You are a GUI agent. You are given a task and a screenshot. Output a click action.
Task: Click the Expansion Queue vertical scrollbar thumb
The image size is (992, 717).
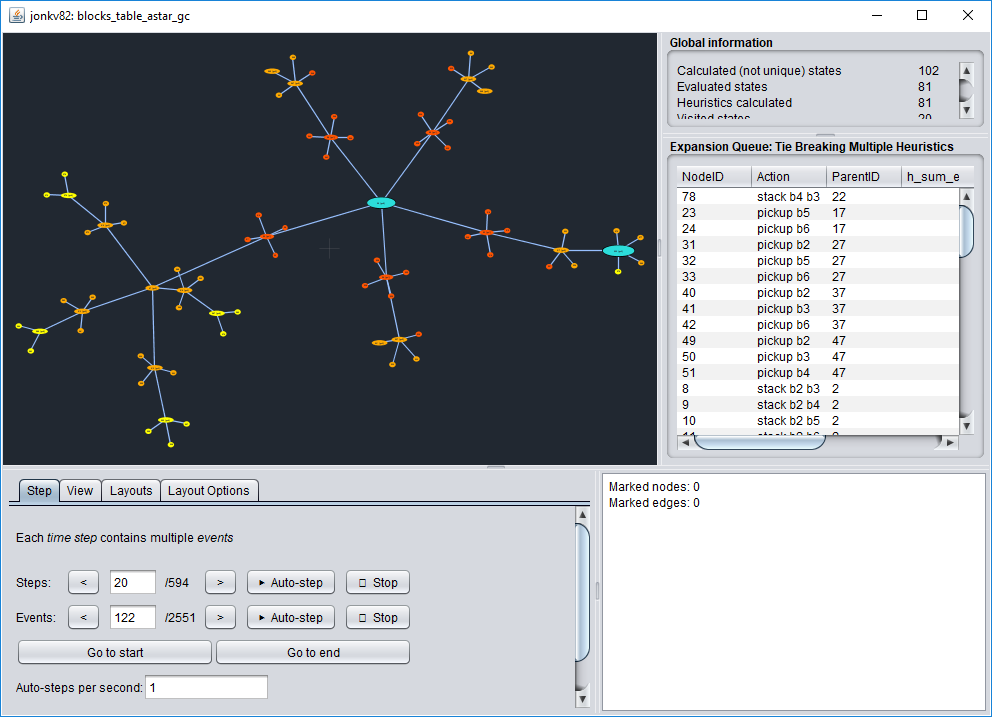(966, 231)
